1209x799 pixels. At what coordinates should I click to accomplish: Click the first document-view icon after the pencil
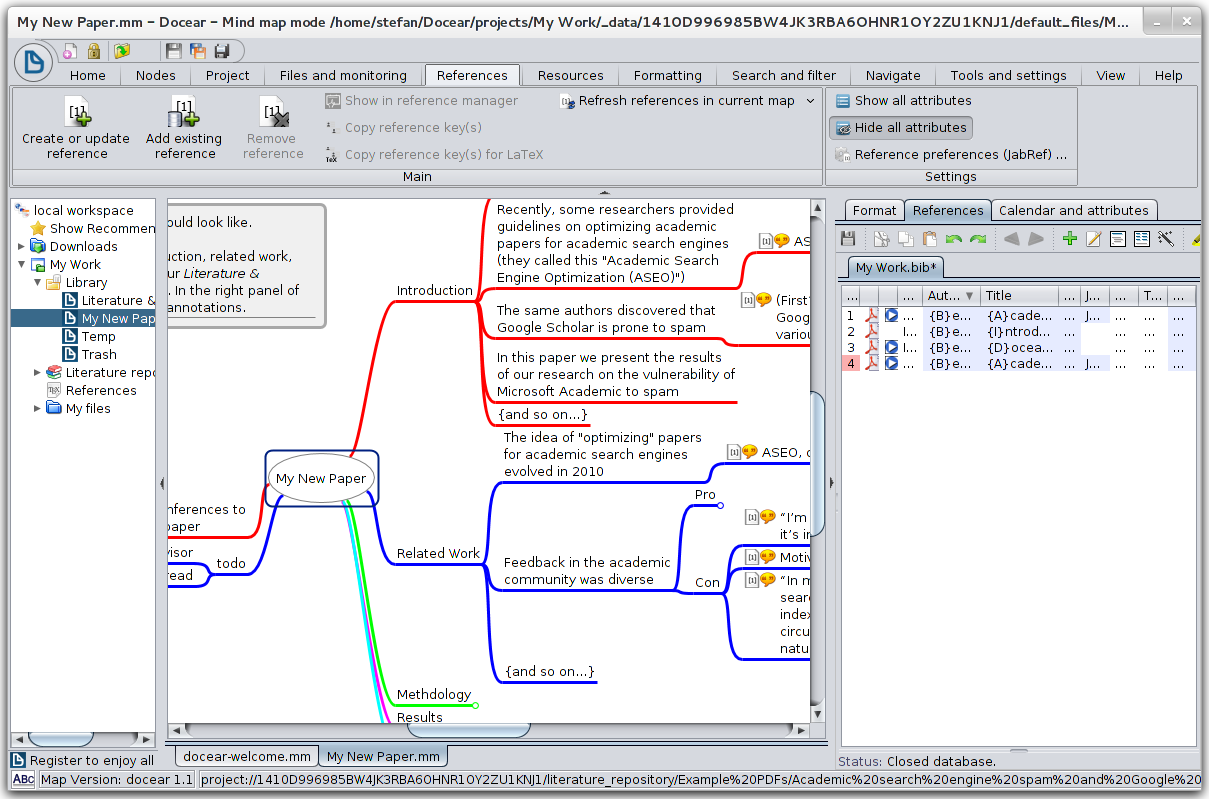coord(1118,239)
